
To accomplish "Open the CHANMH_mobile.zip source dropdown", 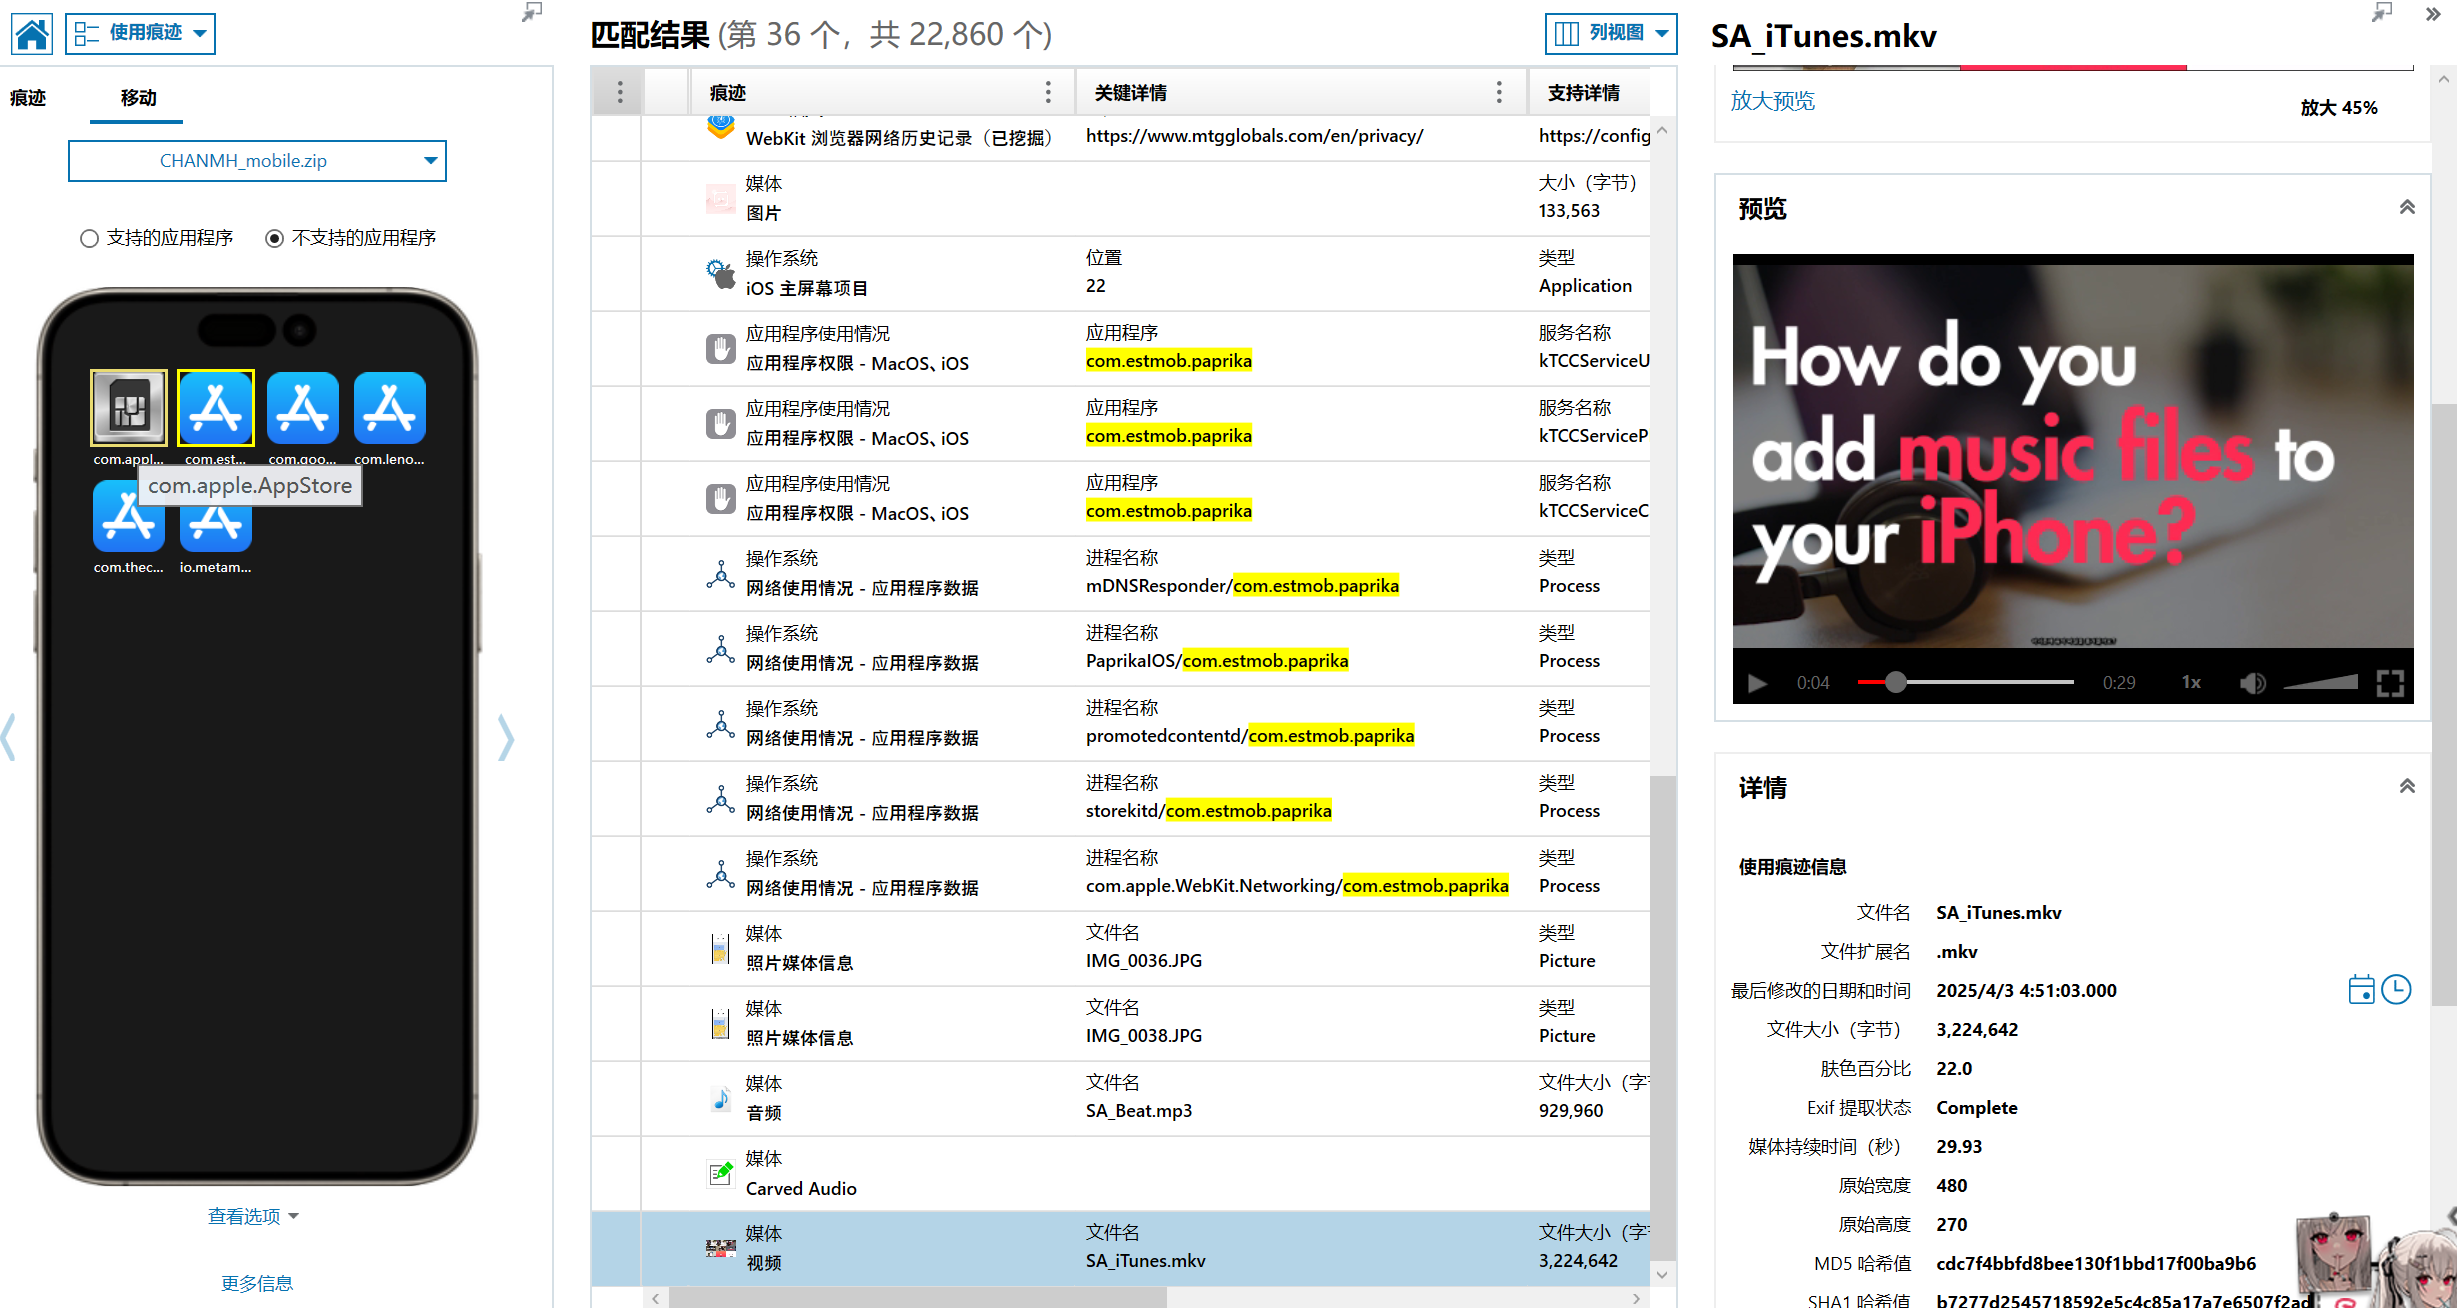I will [257, 161].
